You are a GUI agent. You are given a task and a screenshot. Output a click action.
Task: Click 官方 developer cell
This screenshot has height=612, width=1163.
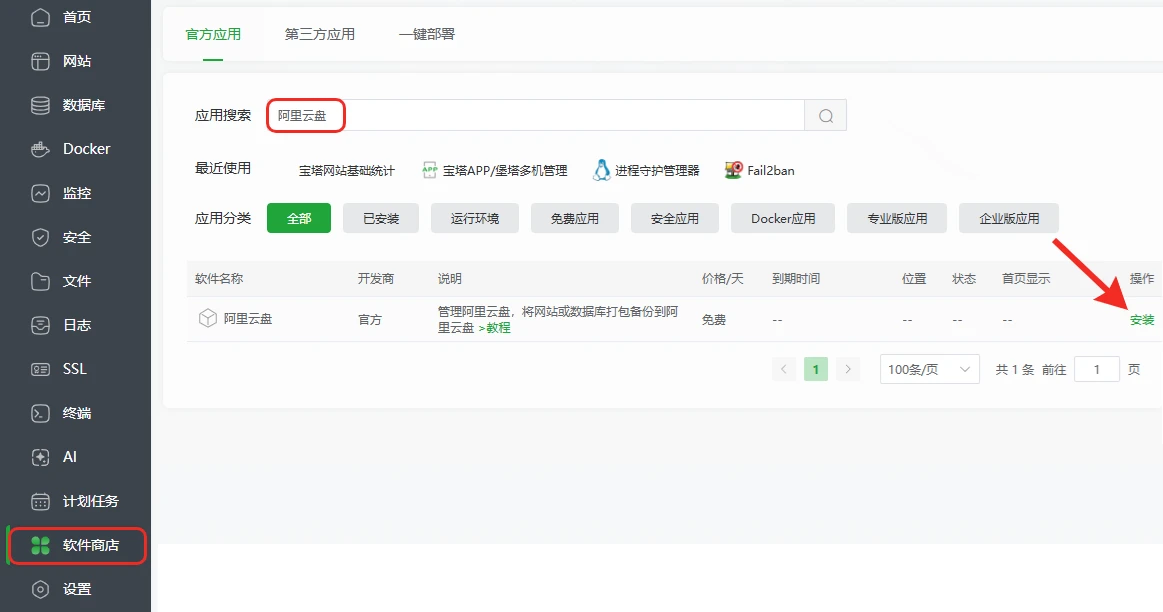(369, 320)
